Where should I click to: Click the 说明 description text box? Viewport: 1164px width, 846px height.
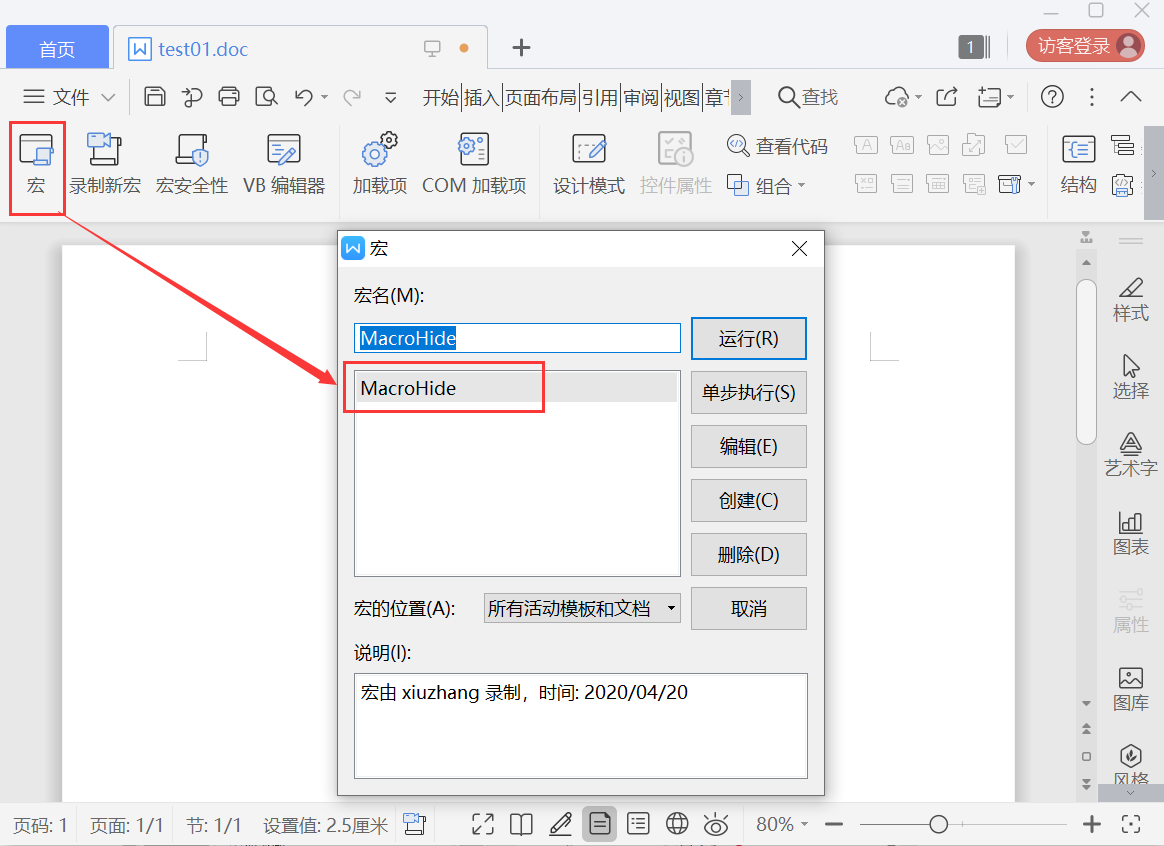click(581, 726)
